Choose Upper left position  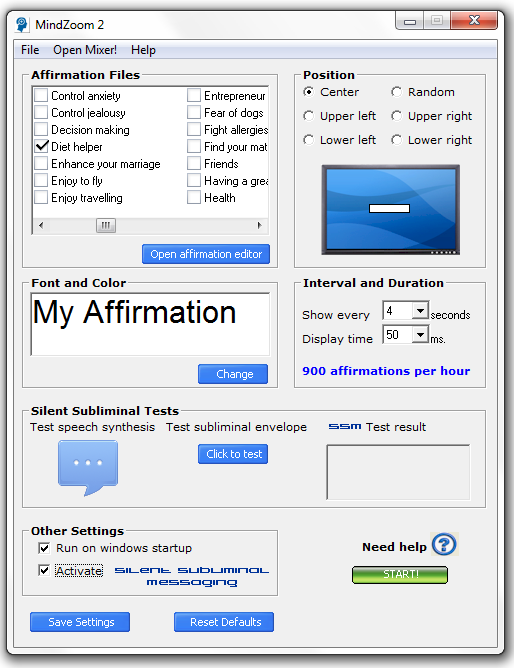point(309,116)
